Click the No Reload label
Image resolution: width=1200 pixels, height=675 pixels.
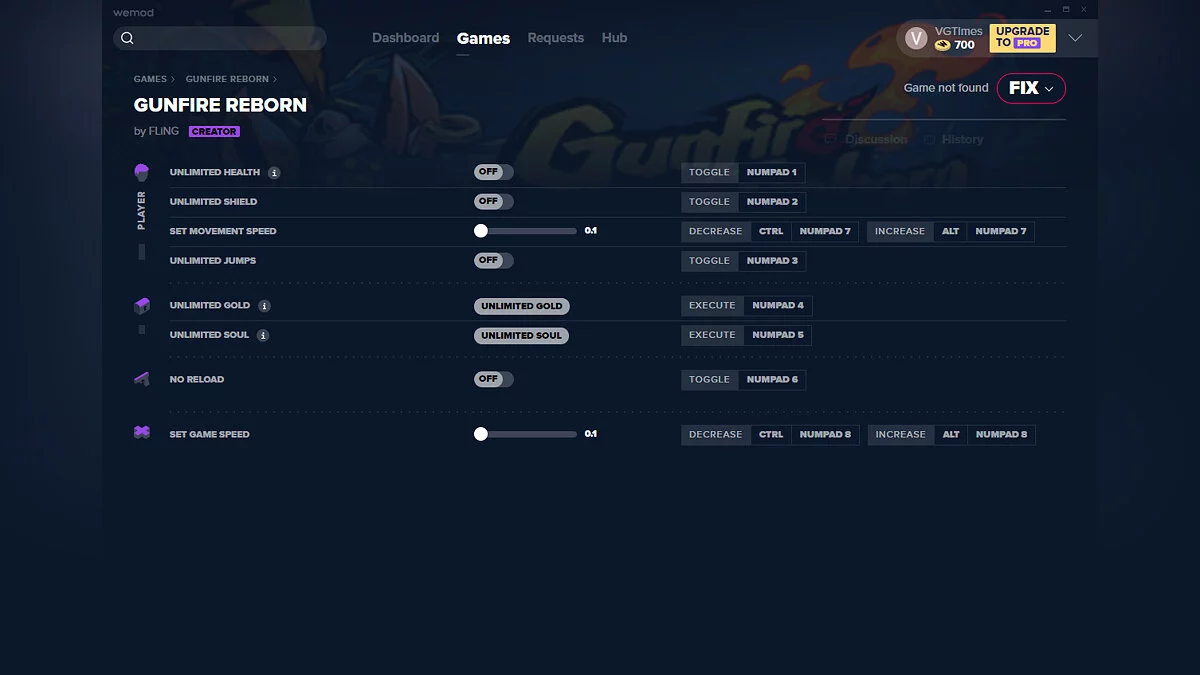pyautogui.click(x=197, y=379)
